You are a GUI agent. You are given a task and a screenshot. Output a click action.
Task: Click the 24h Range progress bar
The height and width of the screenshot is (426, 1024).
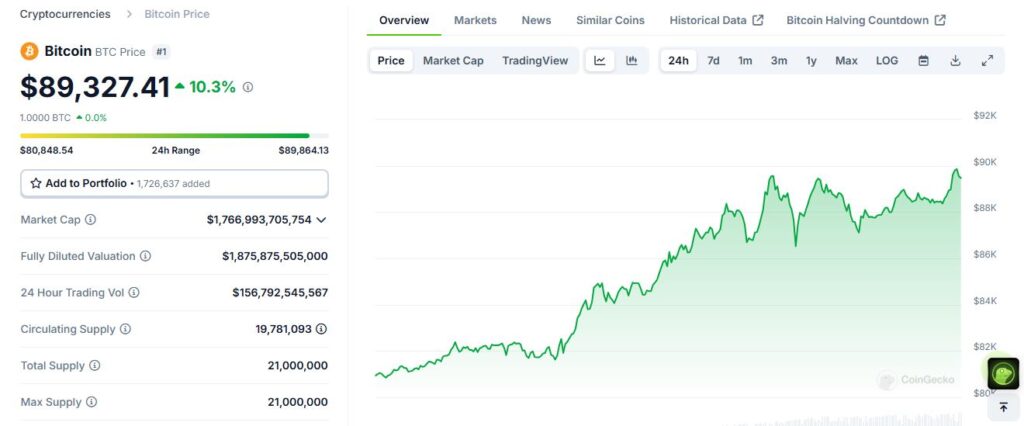[x=174, y=136]
